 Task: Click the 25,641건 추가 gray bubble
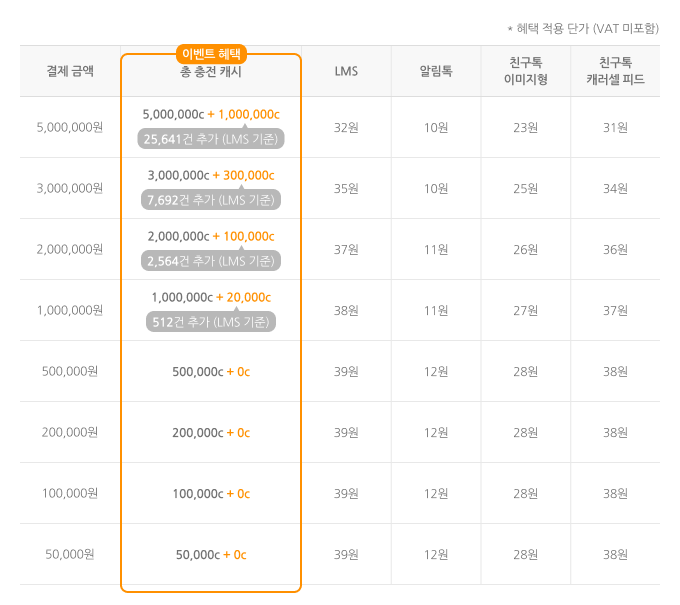(211, 139)
